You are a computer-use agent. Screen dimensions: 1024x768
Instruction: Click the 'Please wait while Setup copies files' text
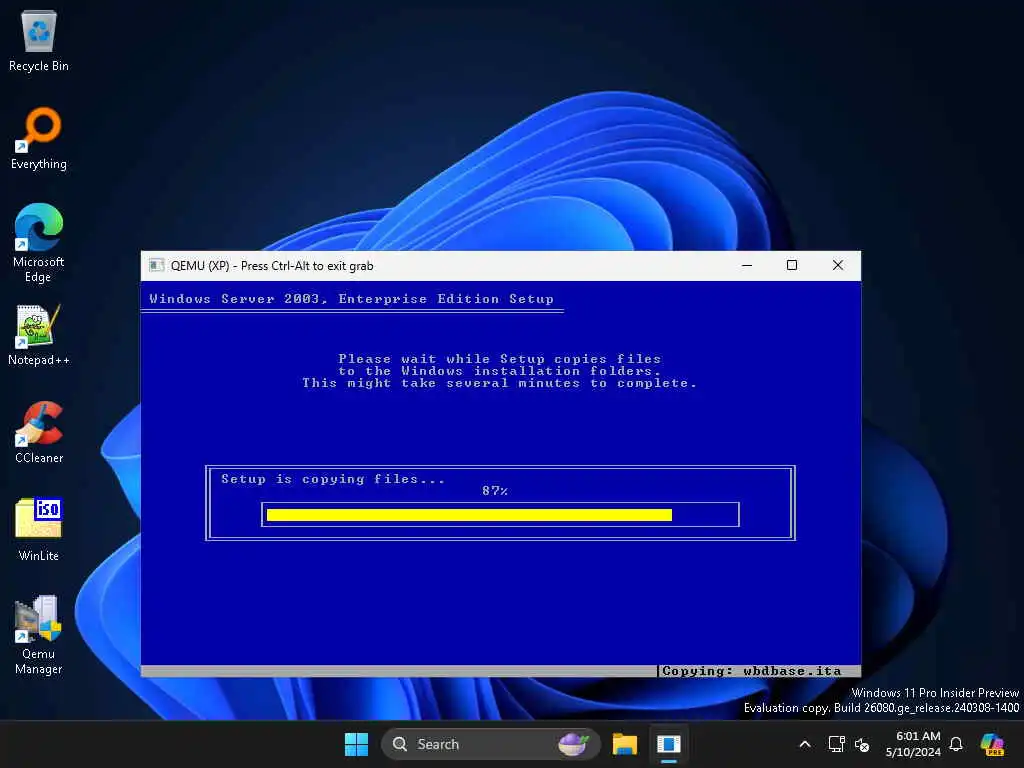500,359
